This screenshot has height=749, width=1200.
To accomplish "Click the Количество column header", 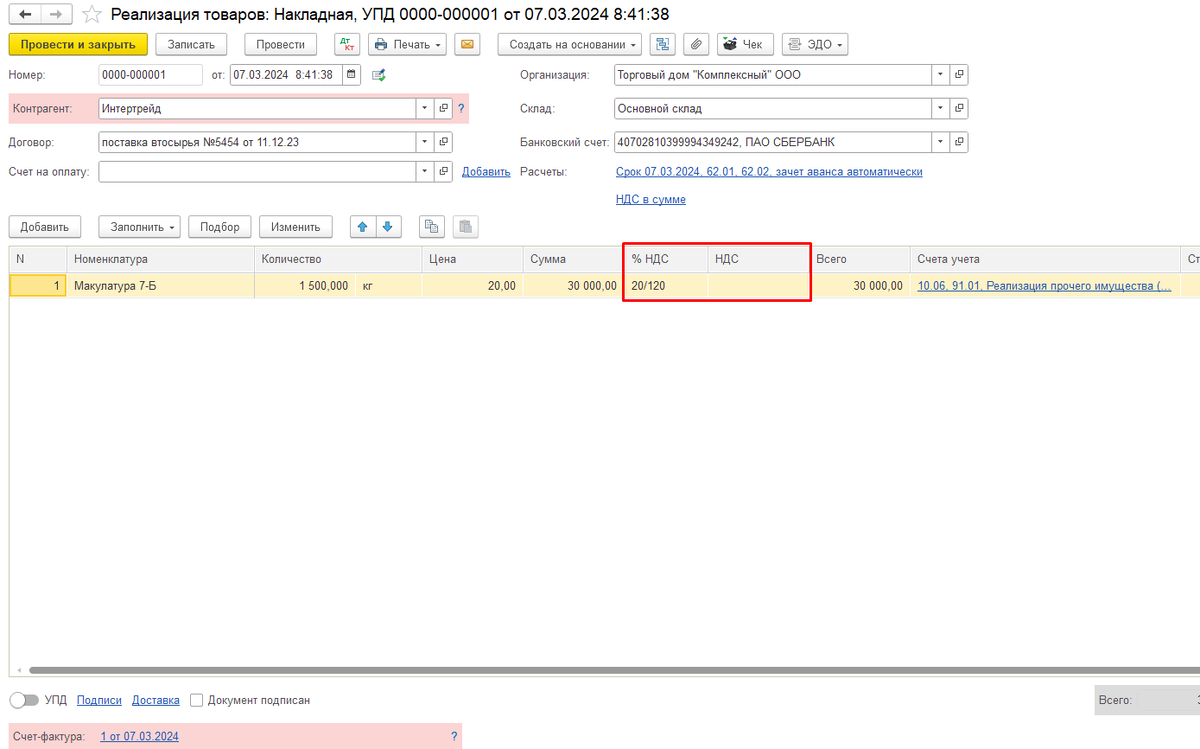I will click(338, 259).
